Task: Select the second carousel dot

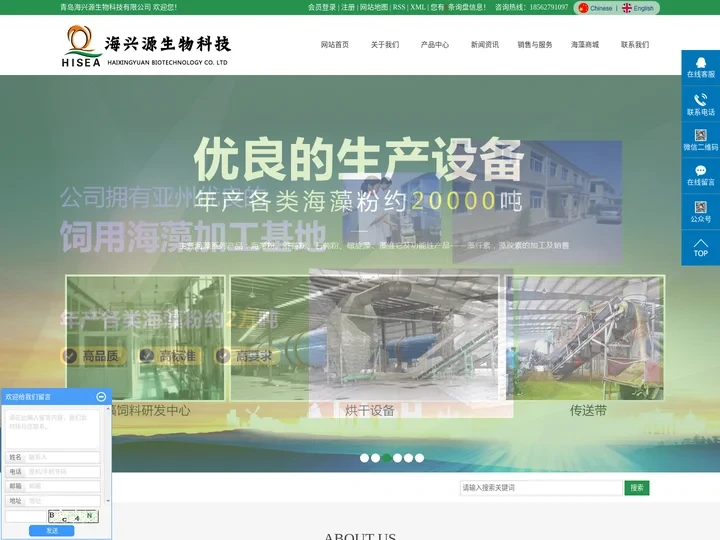Action: pyautogui.click(x=375, y=458)
